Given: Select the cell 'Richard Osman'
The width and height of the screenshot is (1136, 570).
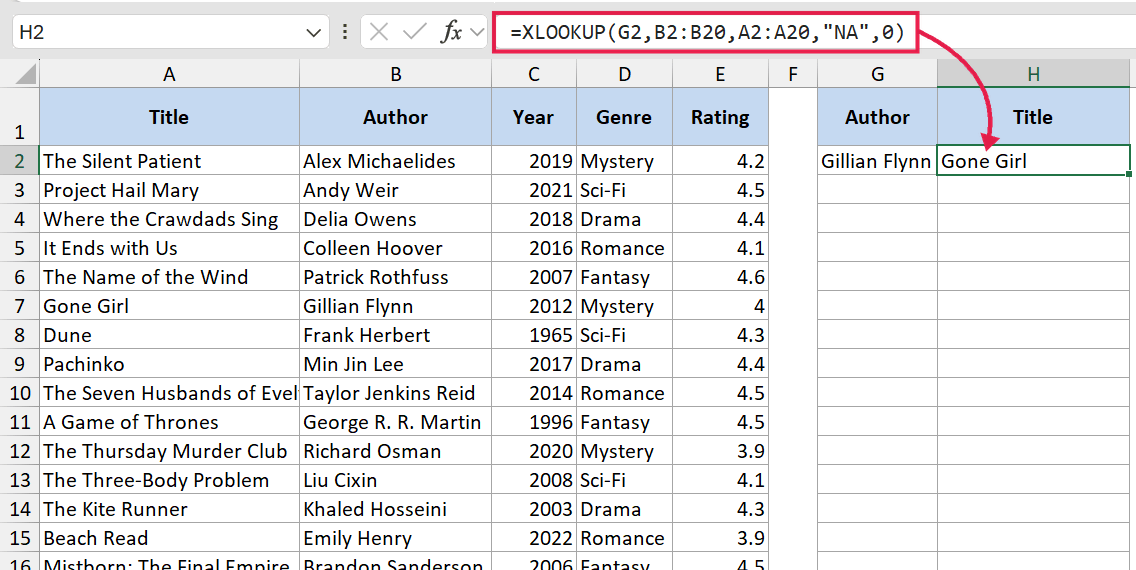Looking at the screenshot, I should pyautogui.click(x=396, y=450).
